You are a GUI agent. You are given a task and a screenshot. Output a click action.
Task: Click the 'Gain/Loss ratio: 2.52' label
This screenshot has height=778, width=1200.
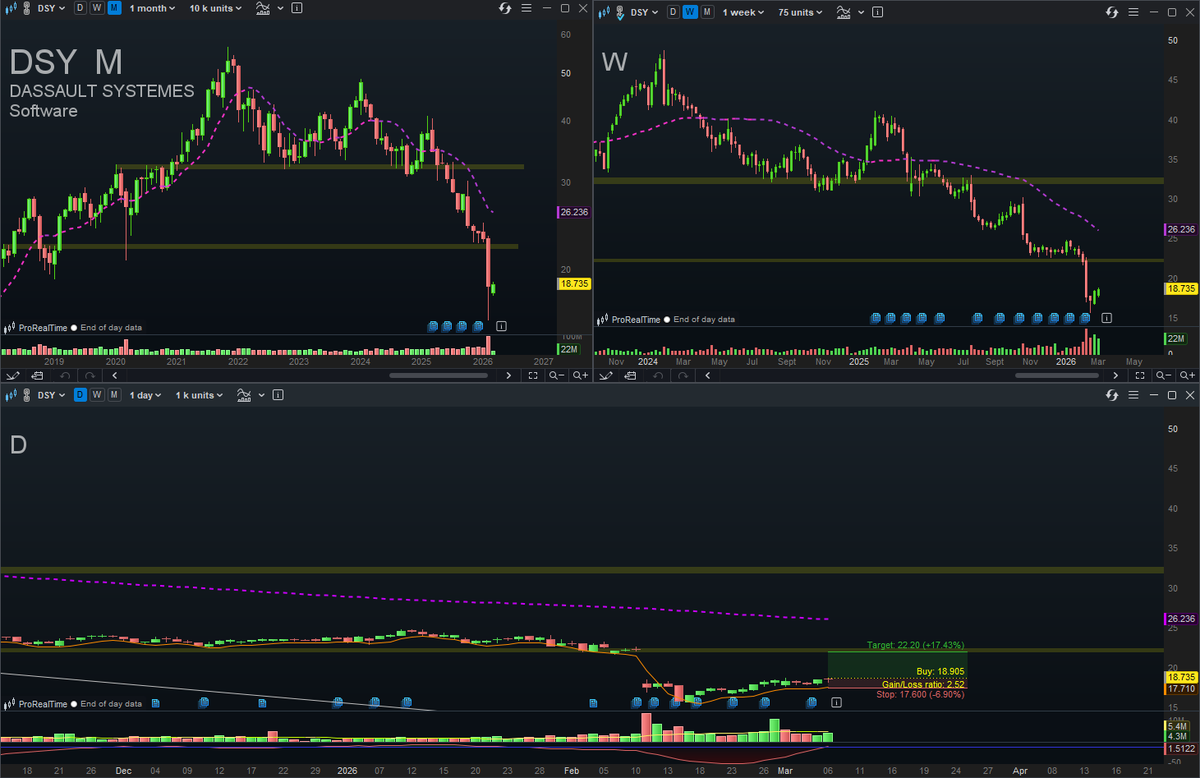point(923,683)
